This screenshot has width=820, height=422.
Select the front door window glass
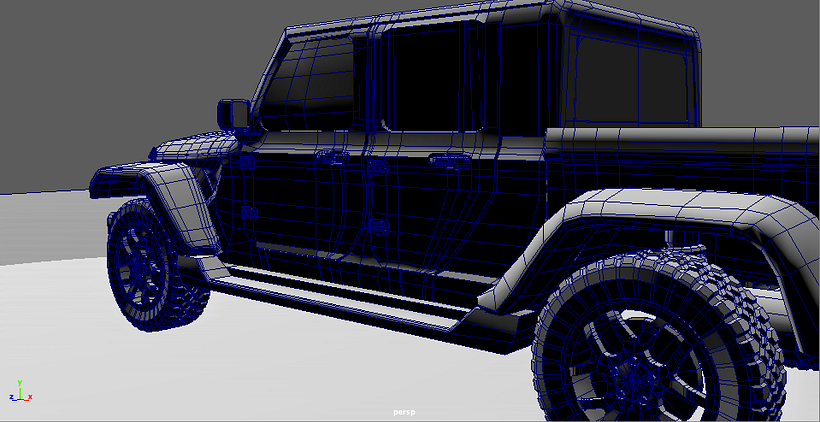(308, 85)
